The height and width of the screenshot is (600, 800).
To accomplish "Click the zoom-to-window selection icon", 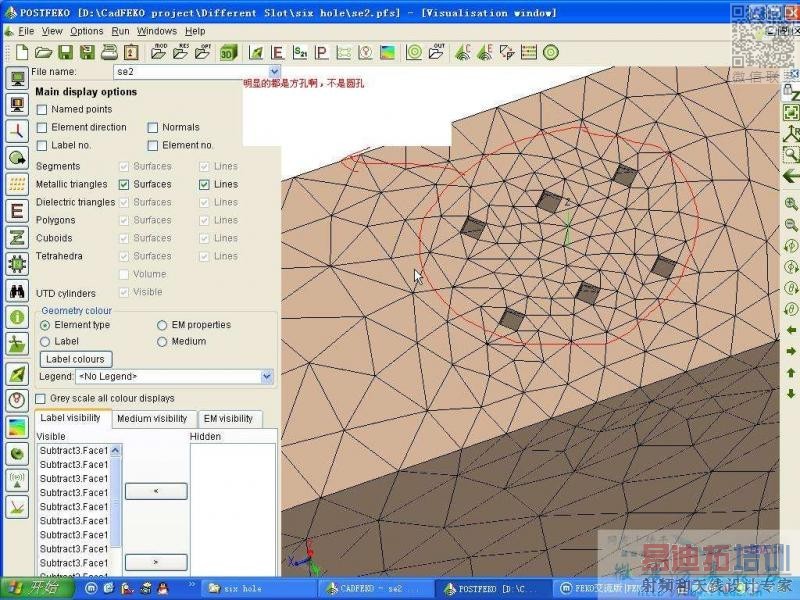I will click(791, 154).
